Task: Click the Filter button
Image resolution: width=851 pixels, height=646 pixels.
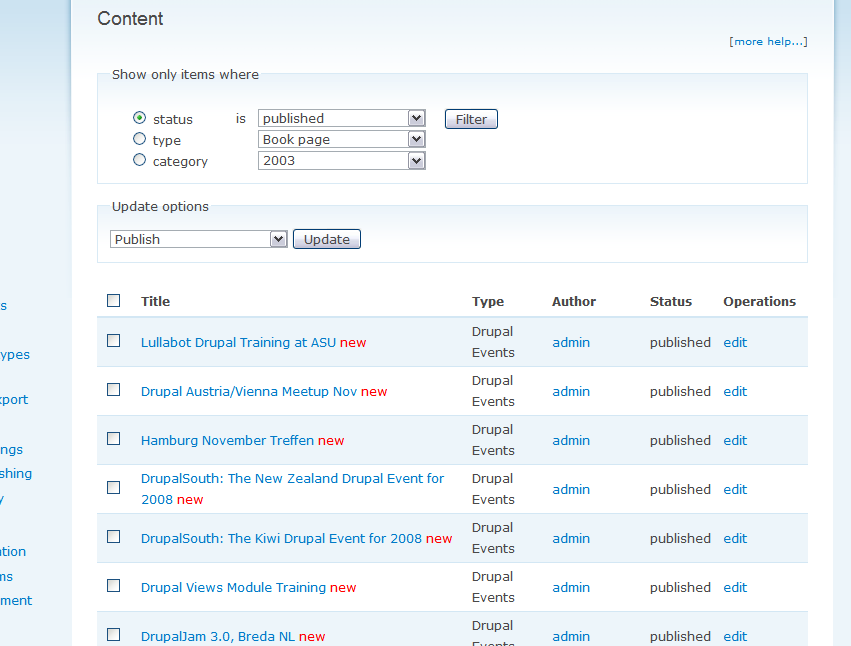Action: (x=471, y=119)
